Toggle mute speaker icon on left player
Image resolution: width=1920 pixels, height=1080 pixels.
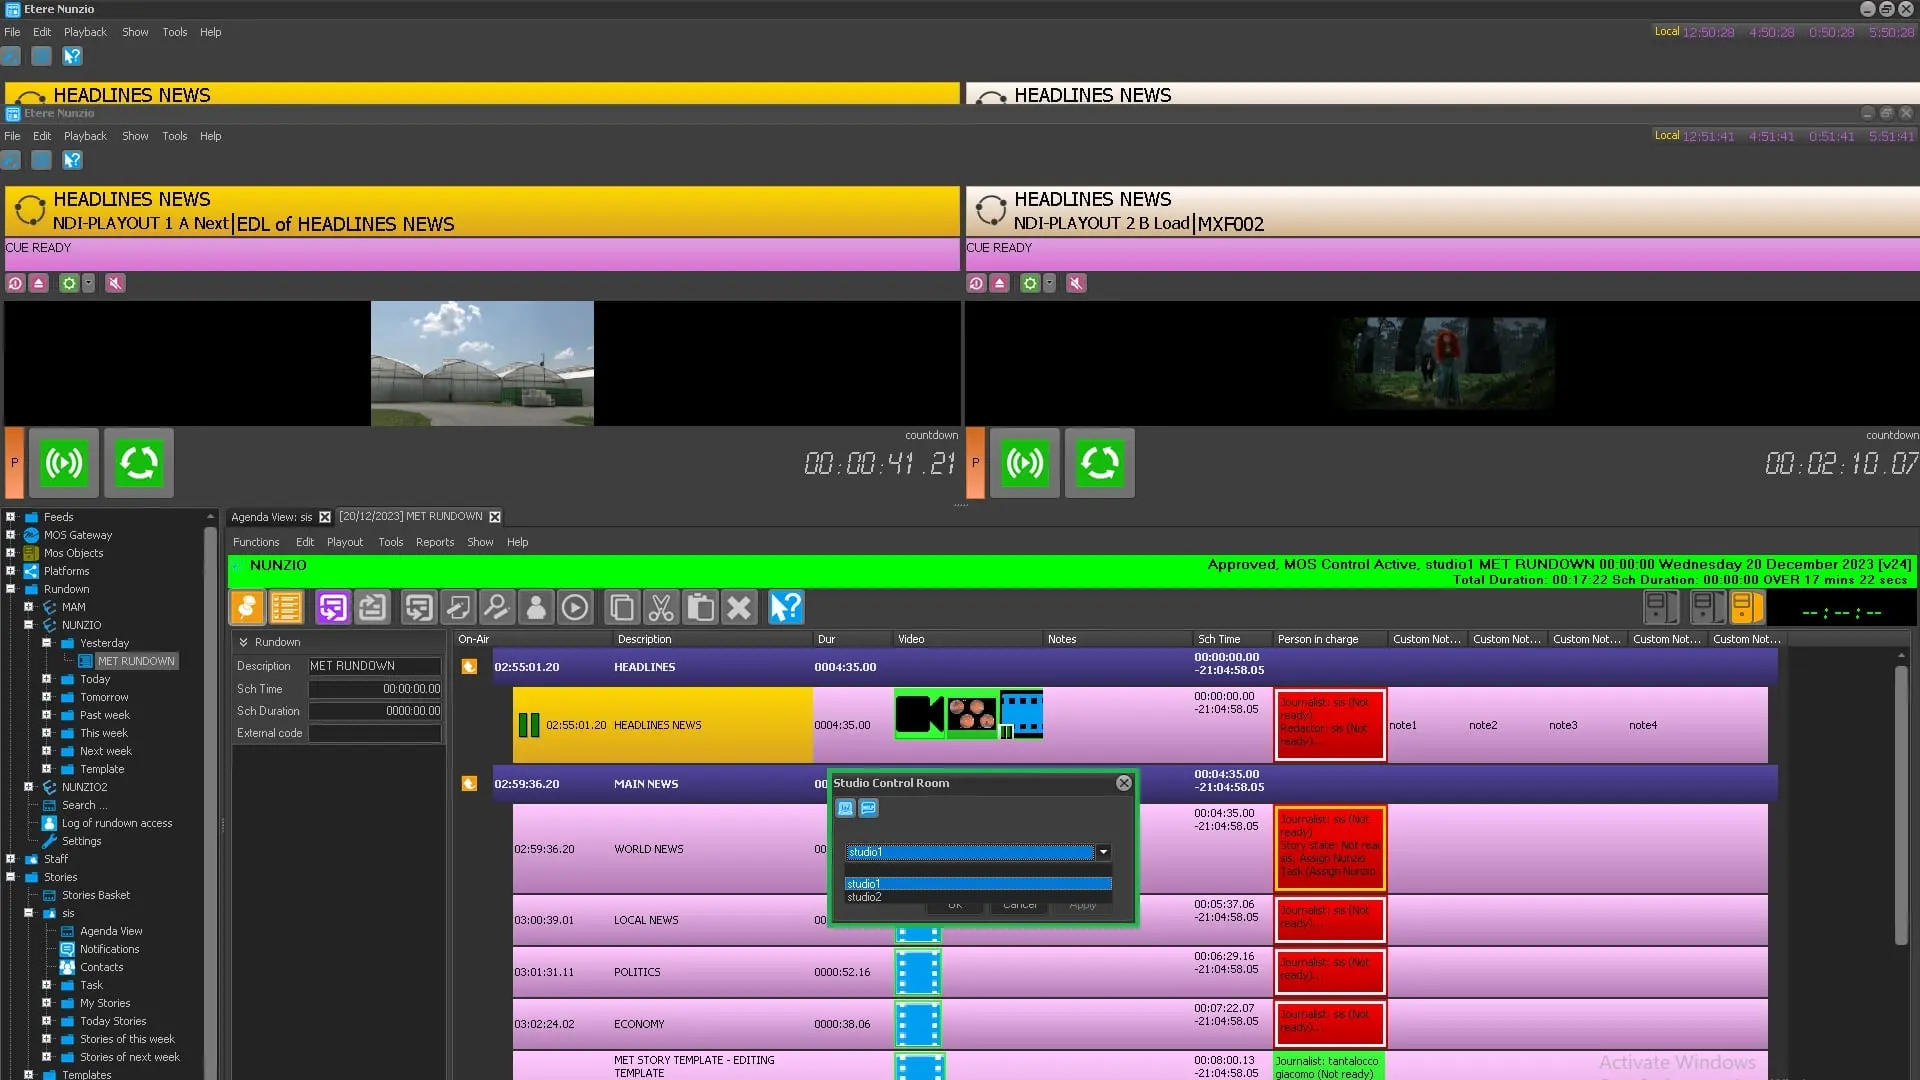(115, 284)
